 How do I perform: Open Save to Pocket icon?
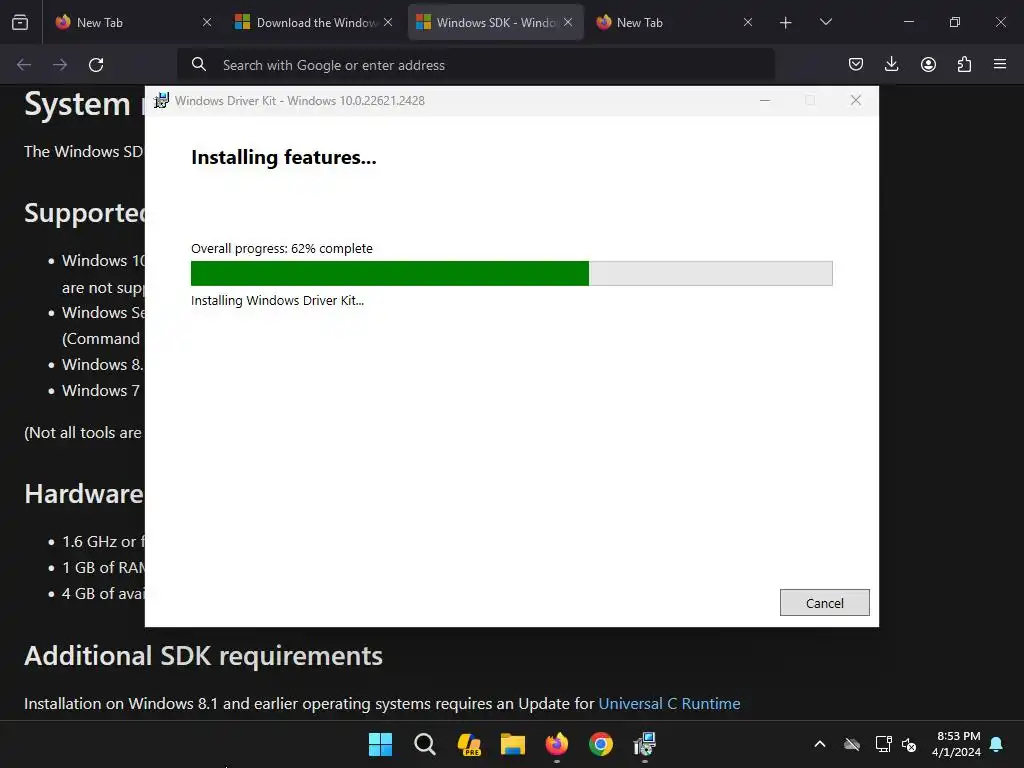click(856, 64)
